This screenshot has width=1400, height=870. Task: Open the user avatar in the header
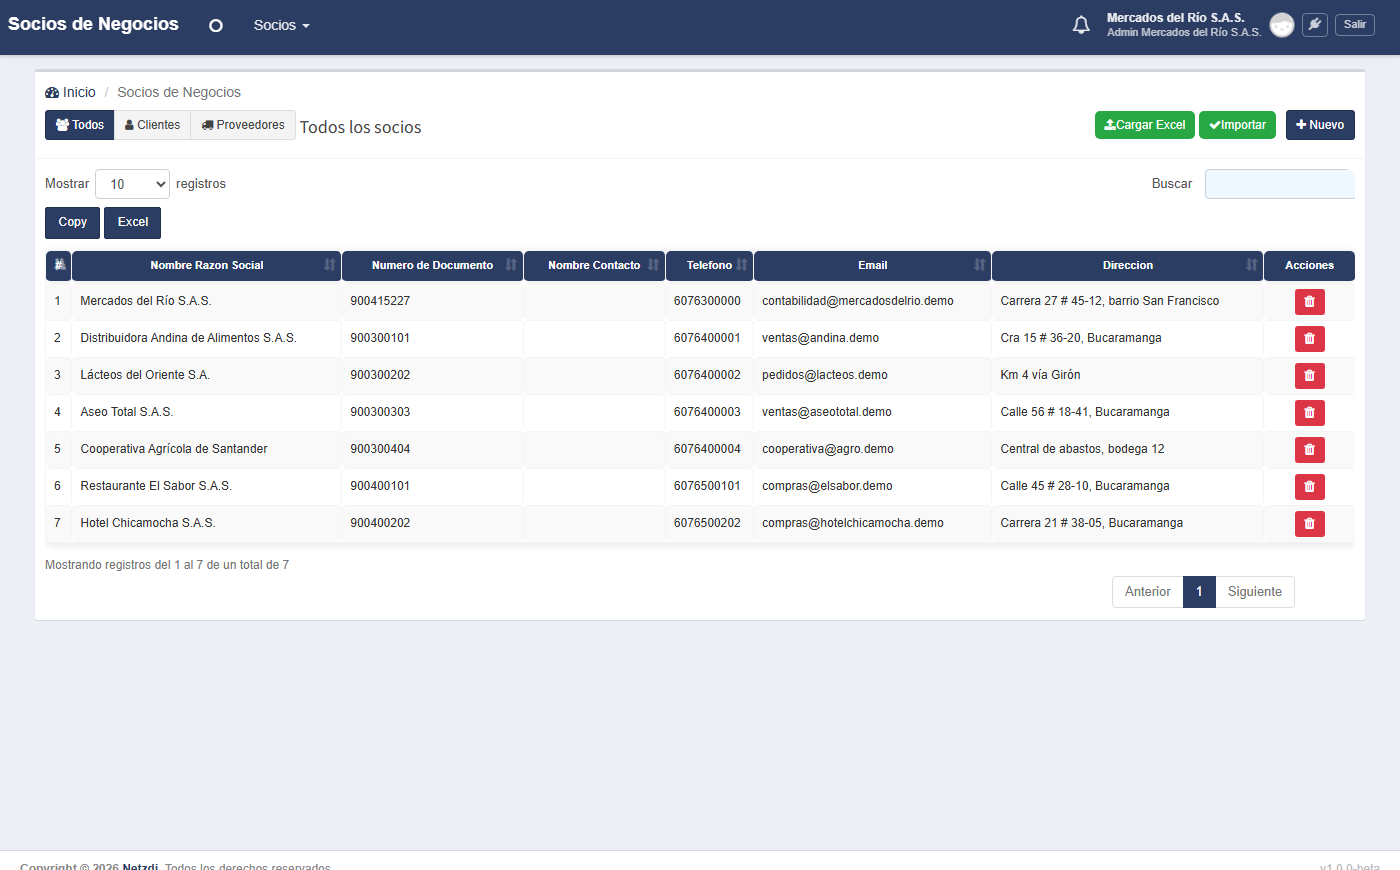click(1282, 25)
